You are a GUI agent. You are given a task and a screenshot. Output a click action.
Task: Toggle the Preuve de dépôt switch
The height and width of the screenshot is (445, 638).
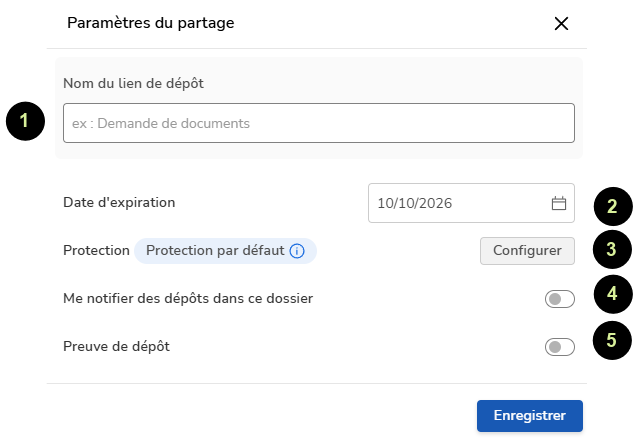pos(559,347)
